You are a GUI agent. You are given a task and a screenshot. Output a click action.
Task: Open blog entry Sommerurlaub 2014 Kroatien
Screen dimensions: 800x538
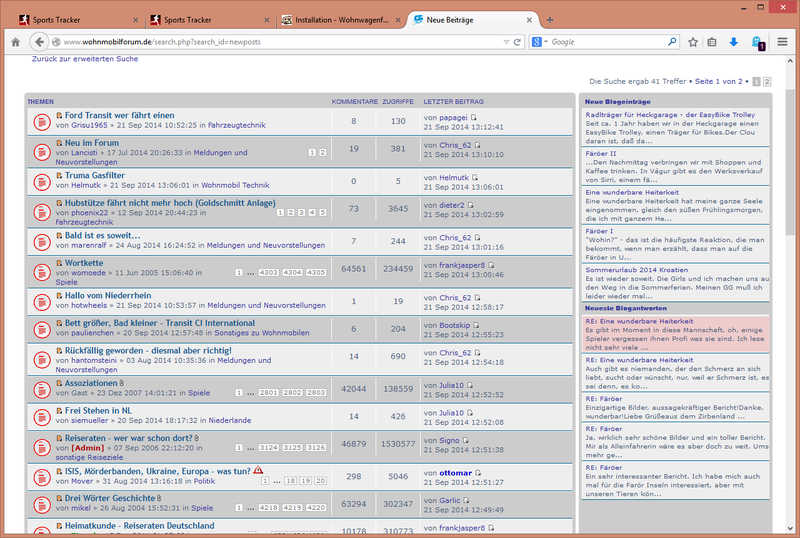636,270
